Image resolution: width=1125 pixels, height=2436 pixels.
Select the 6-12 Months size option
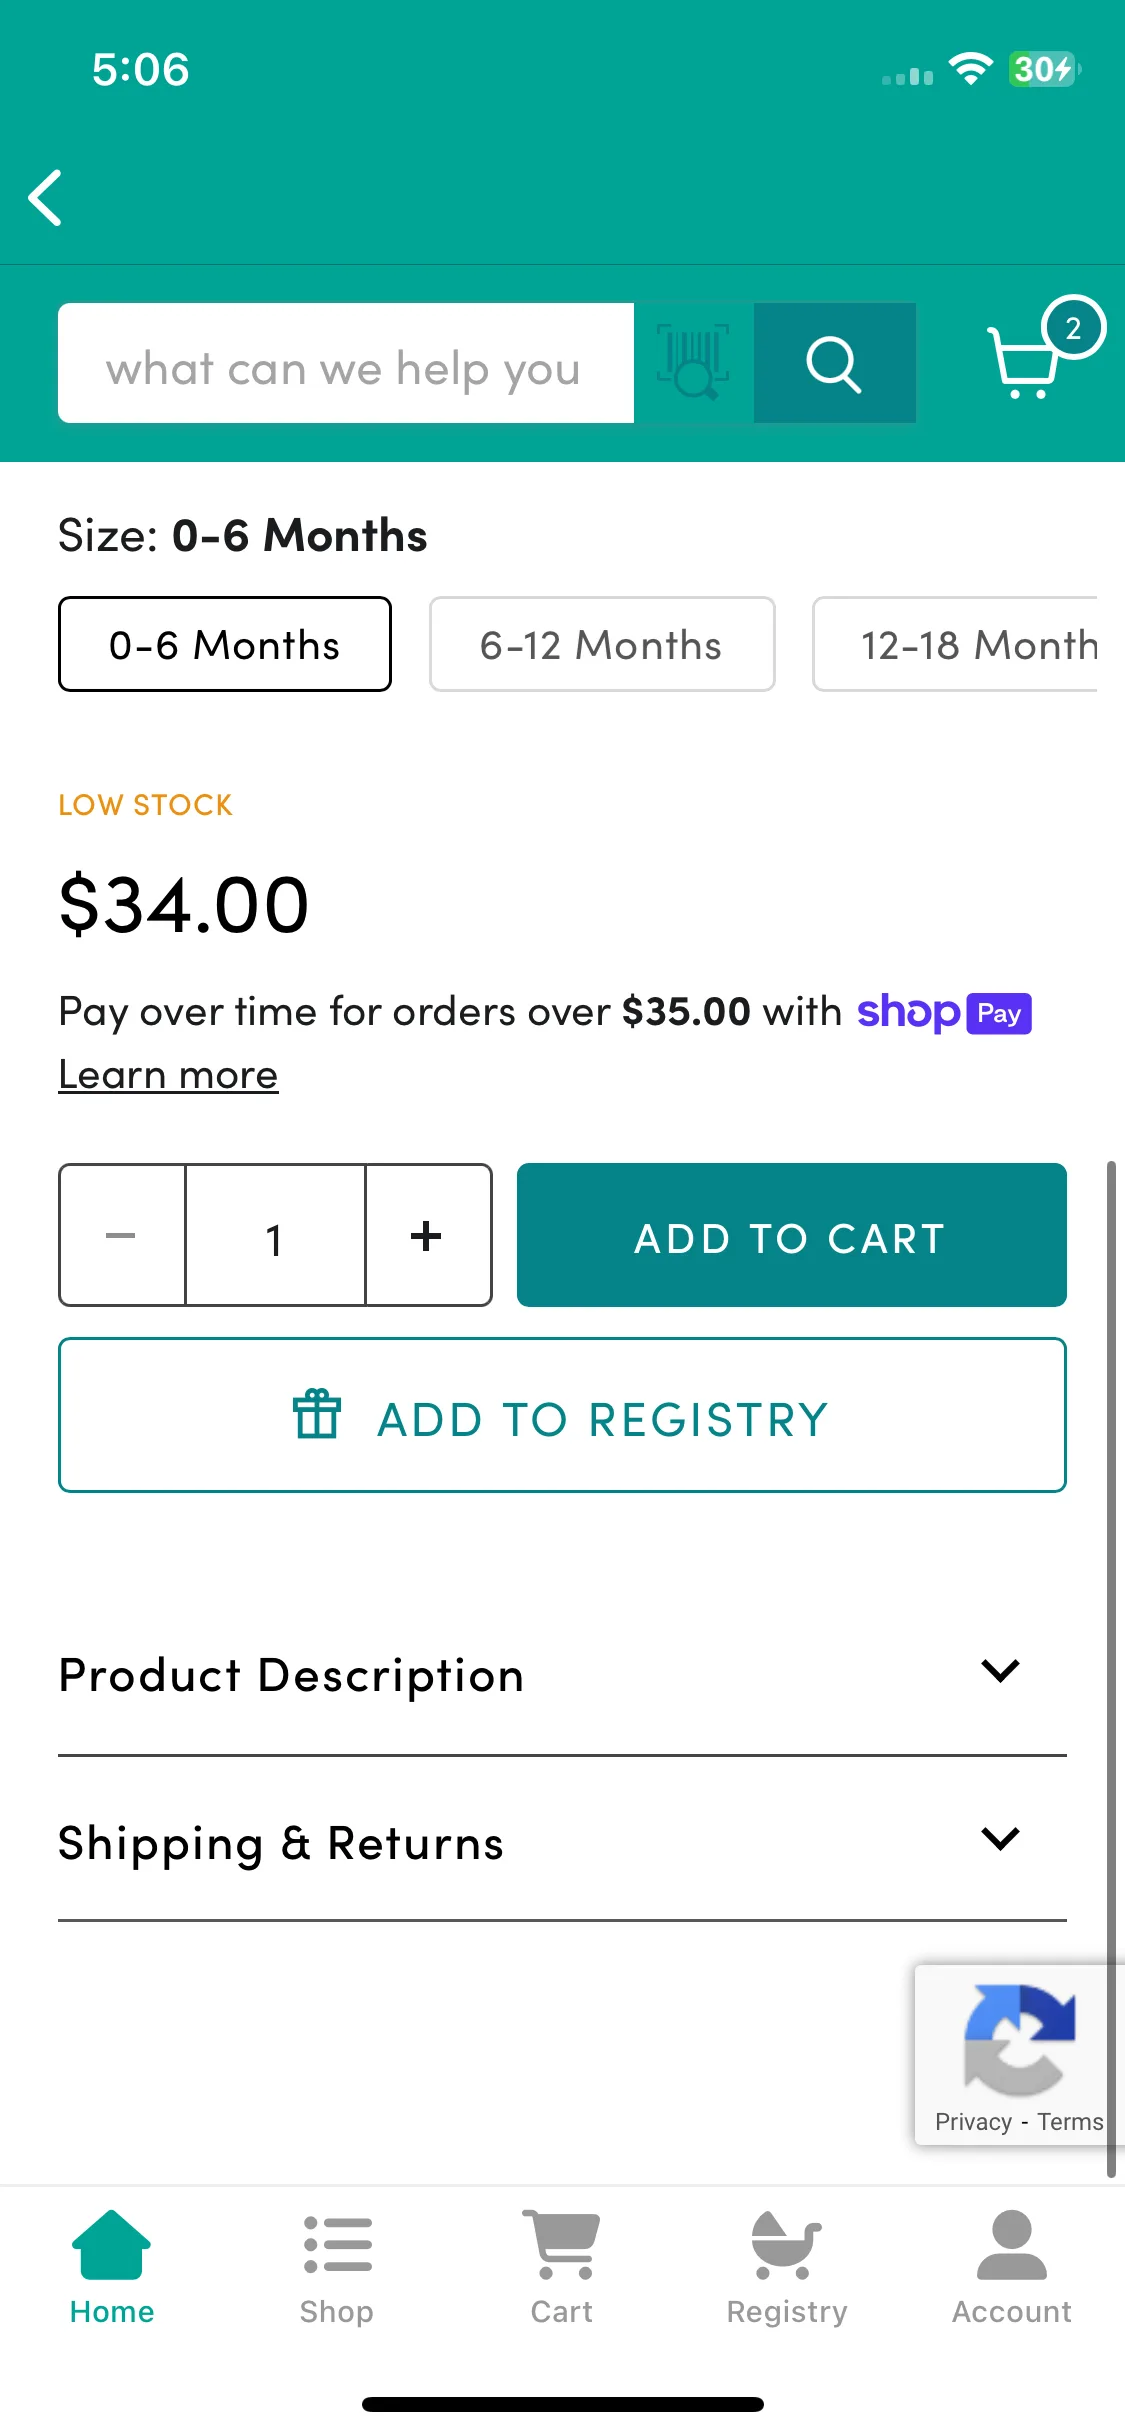coord(602,644)
